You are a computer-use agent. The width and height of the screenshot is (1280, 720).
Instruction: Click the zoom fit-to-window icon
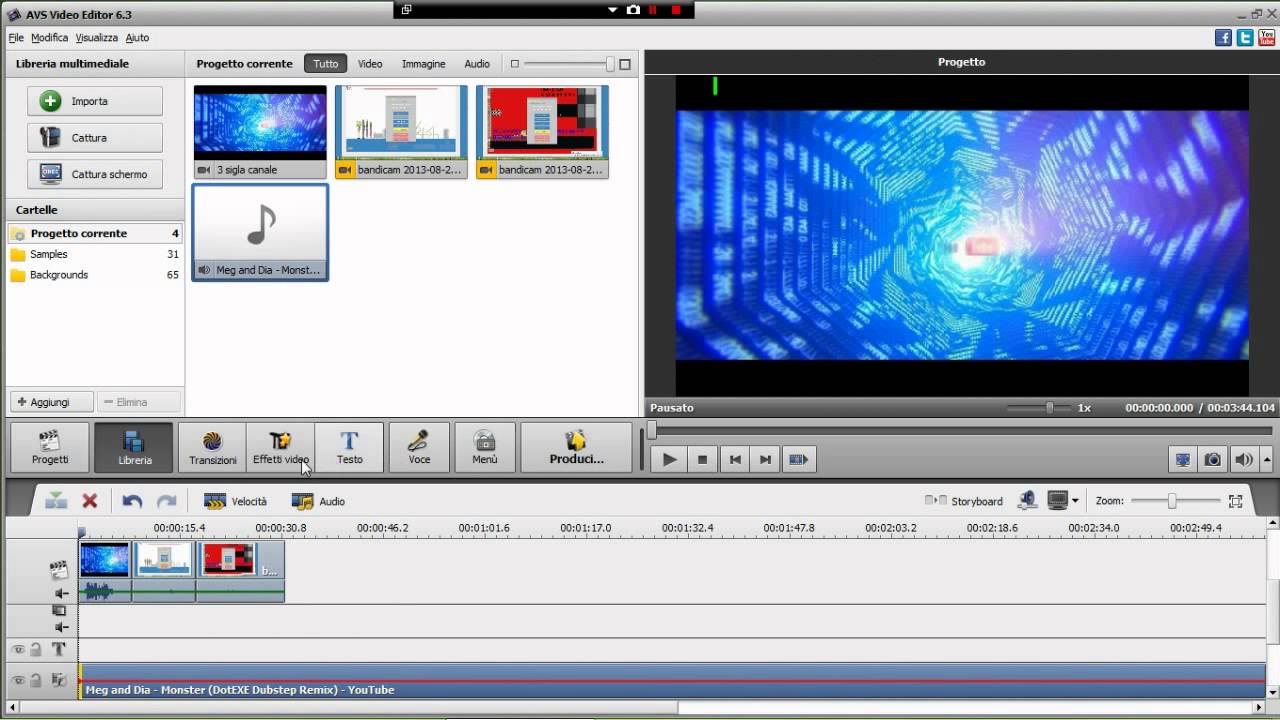point(1236,501)
